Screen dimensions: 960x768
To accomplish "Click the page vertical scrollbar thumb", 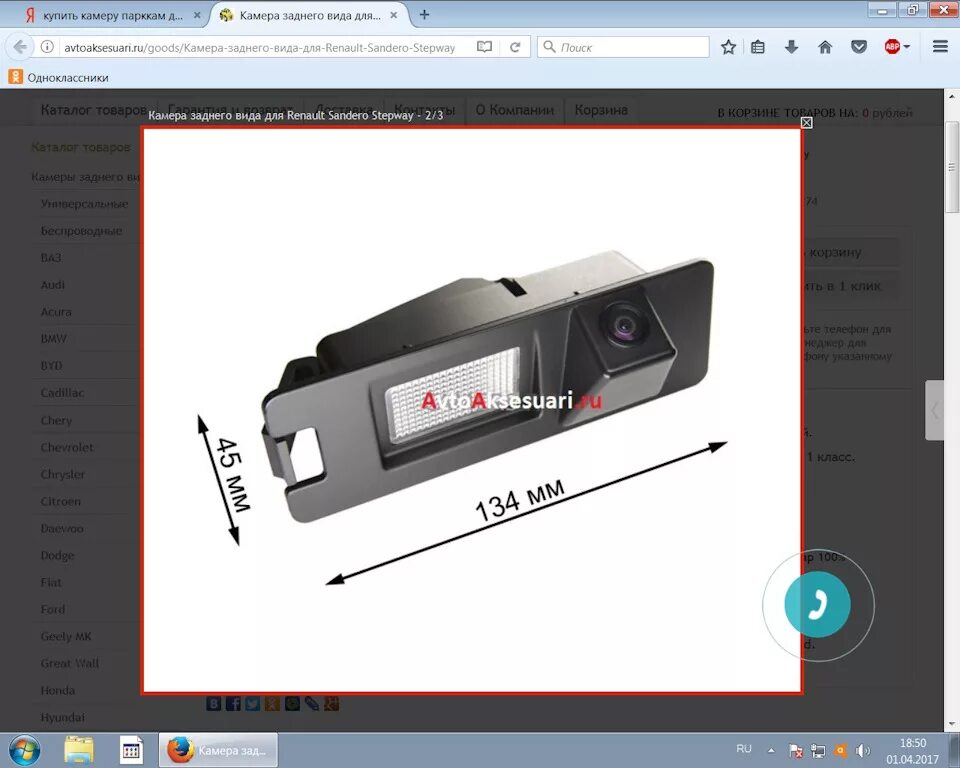I will tap(951, 167).
